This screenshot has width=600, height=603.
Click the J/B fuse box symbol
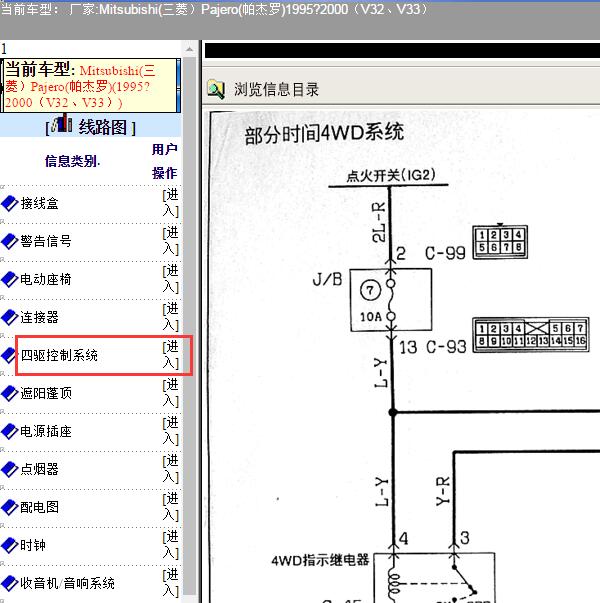coord(391,300)
